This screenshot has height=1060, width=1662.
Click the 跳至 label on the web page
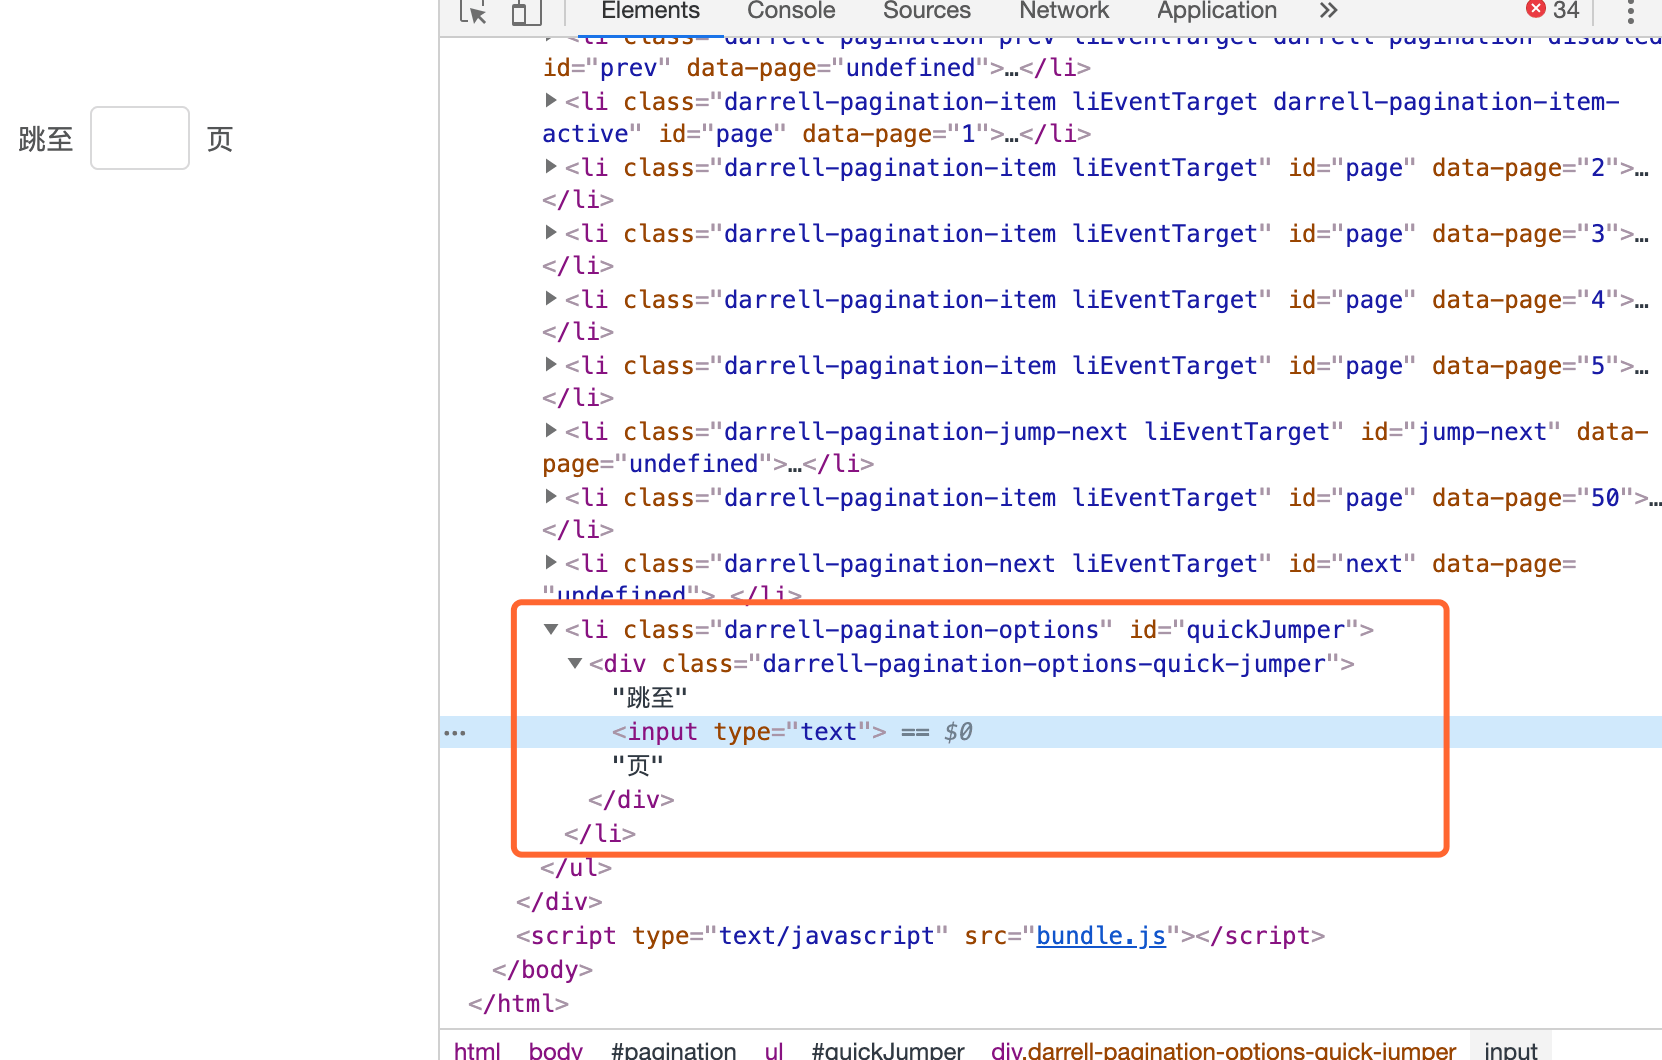coord(46,139)
